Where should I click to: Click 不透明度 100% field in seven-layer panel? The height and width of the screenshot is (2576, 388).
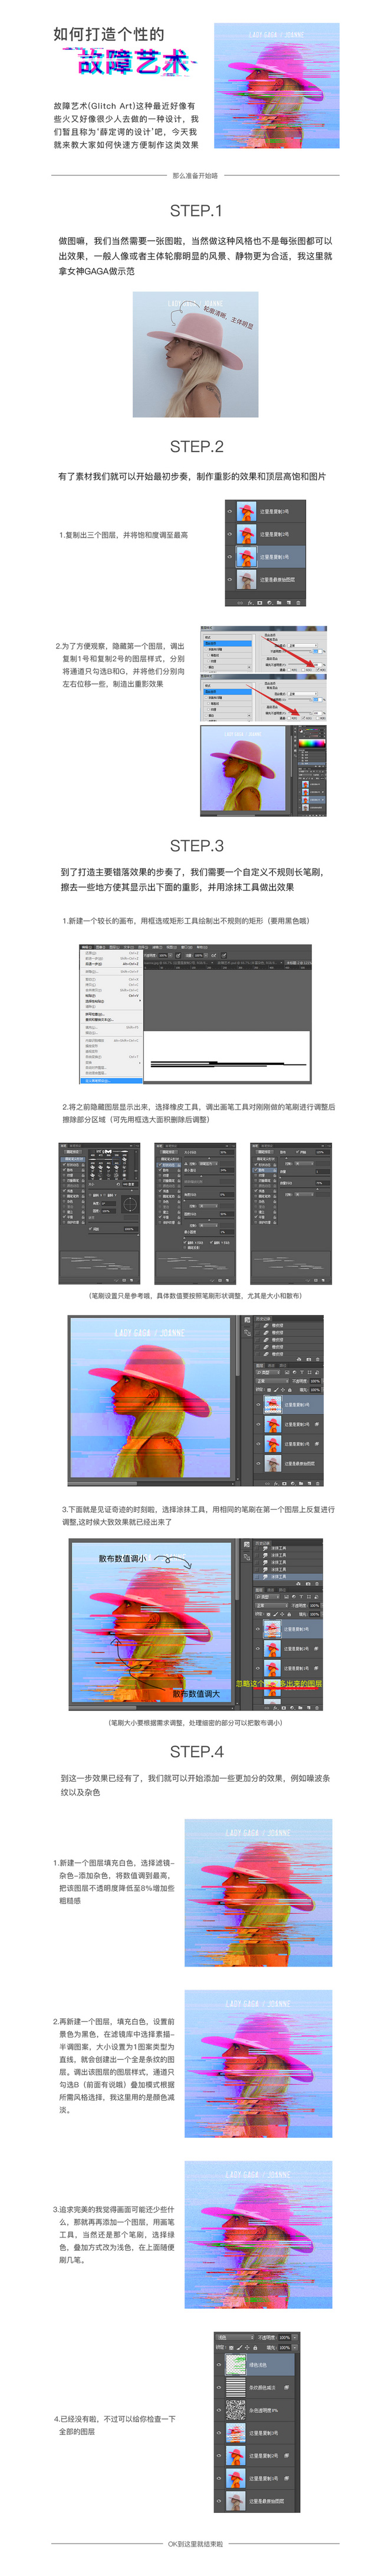pyautogui.click(x=285, y=2338)
